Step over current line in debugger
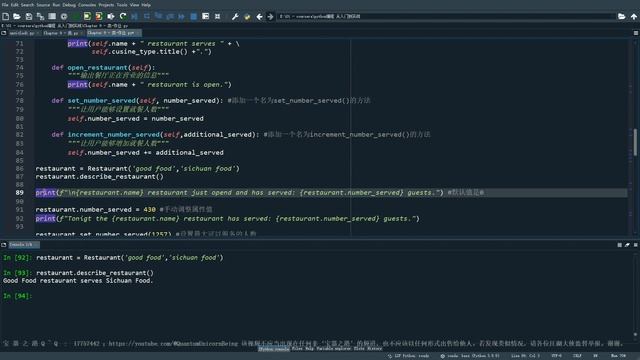The image size is (640, 360). coord(146,16)
